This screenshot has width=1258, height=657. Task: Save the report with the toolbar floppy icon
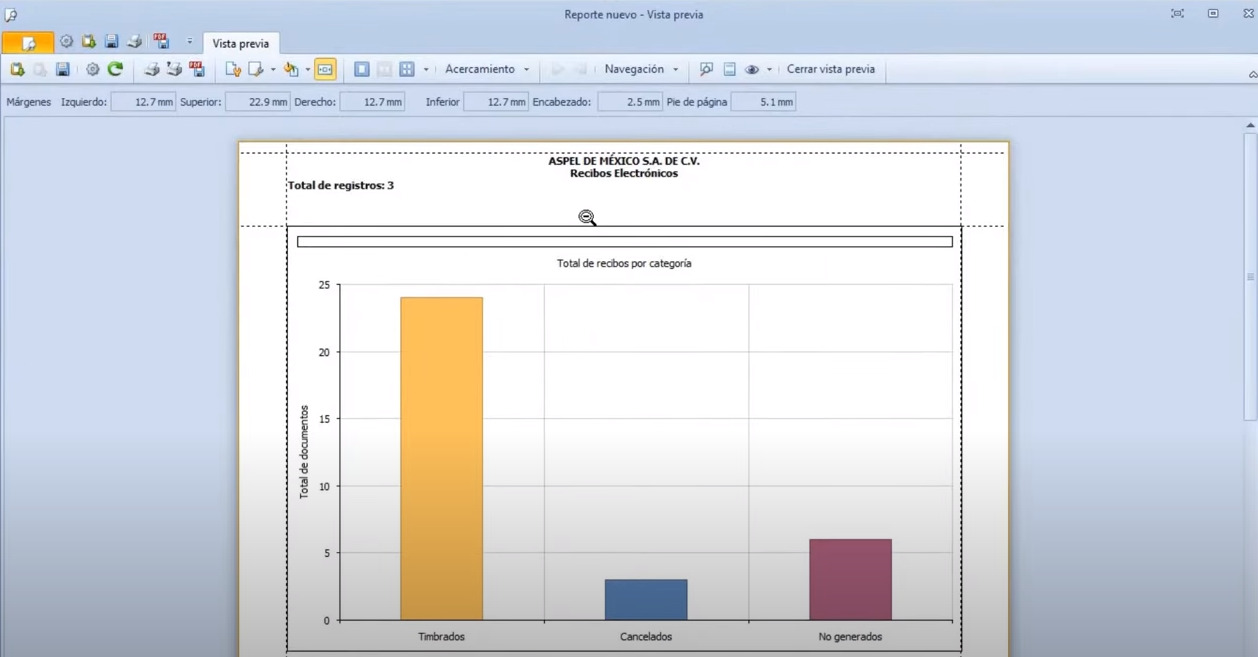62,69
